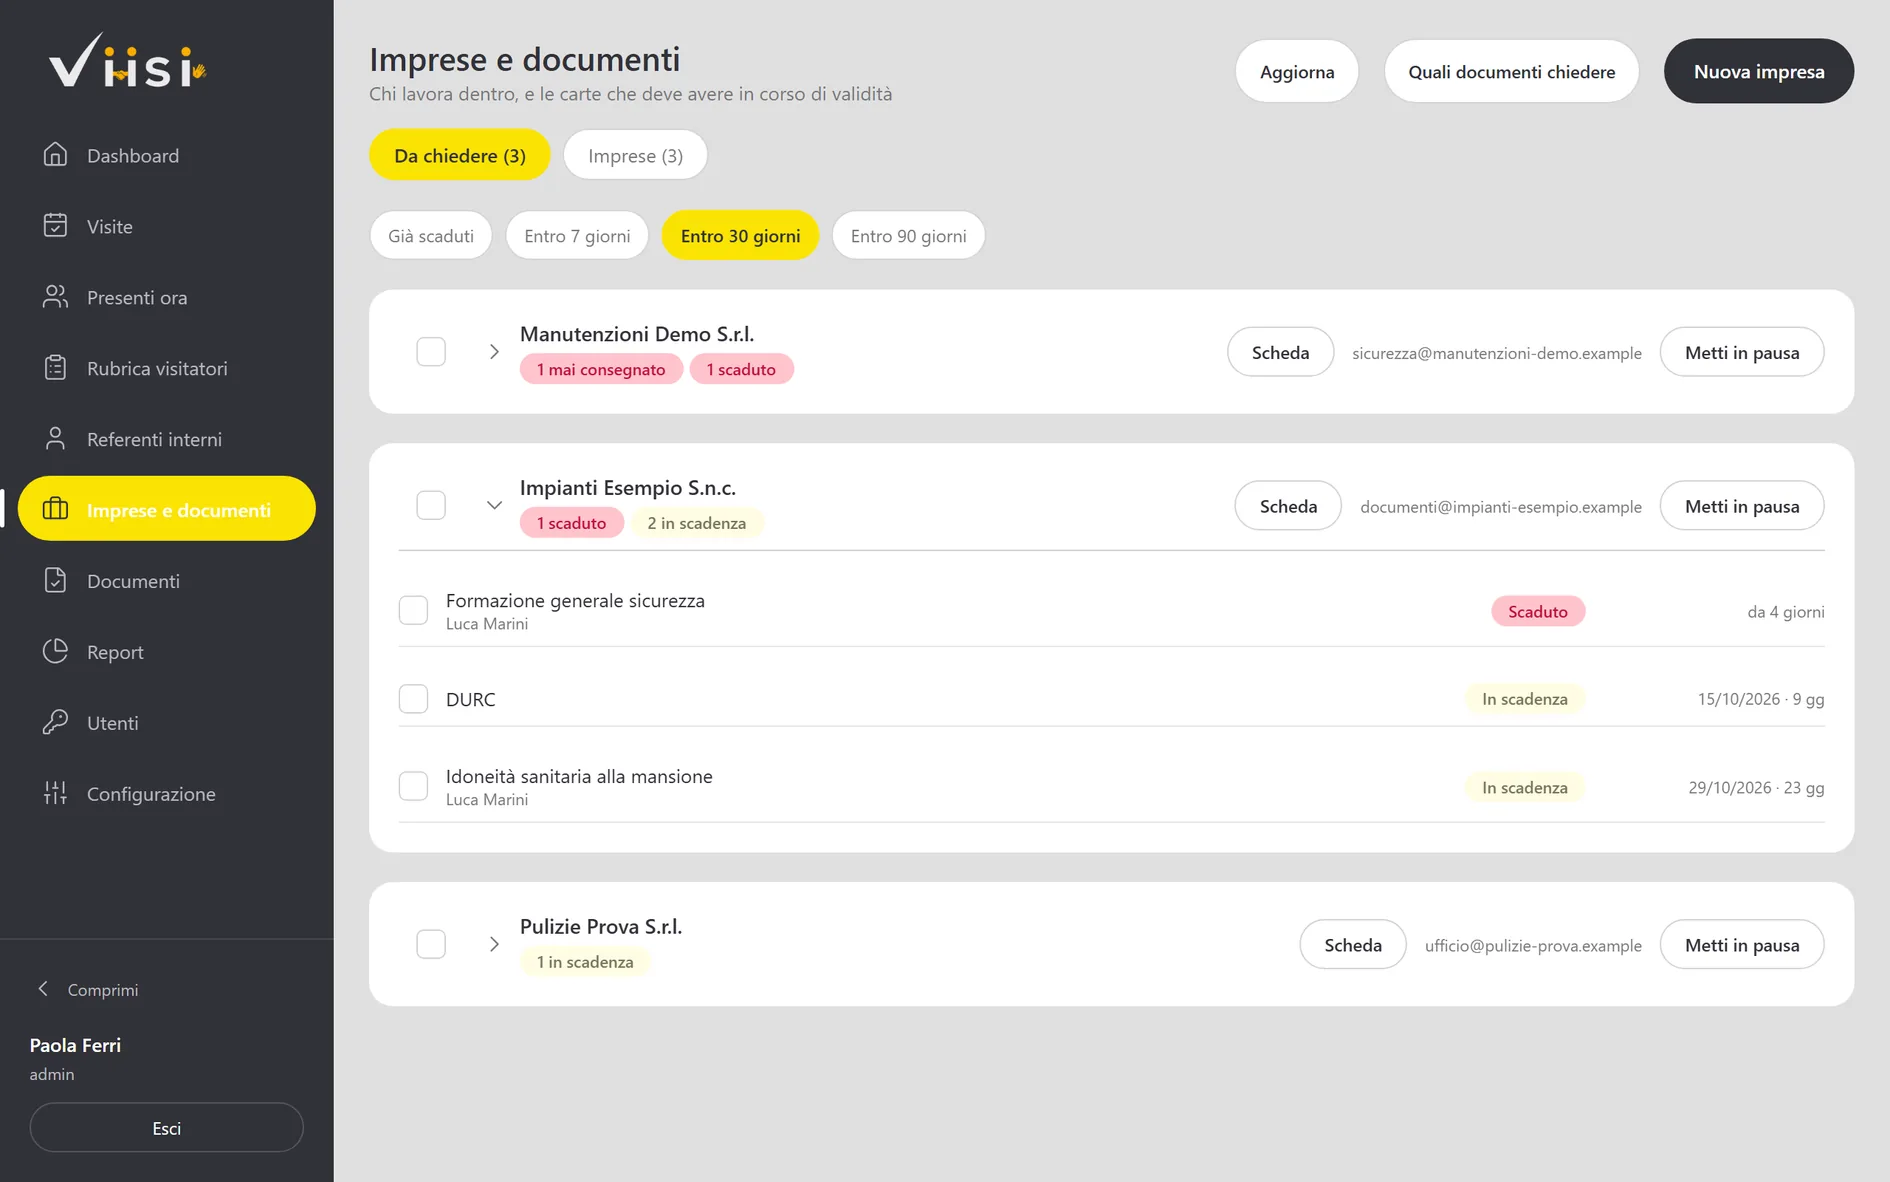
Task: Click the Utenti key icon
Action: pyautogui.click(x=56, y=723)
